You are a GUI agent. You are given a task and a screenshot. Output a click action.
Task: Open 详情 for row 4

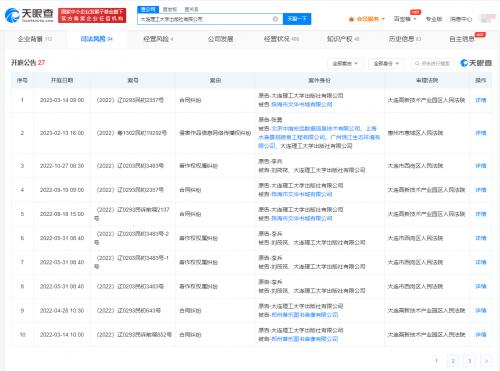480,190
